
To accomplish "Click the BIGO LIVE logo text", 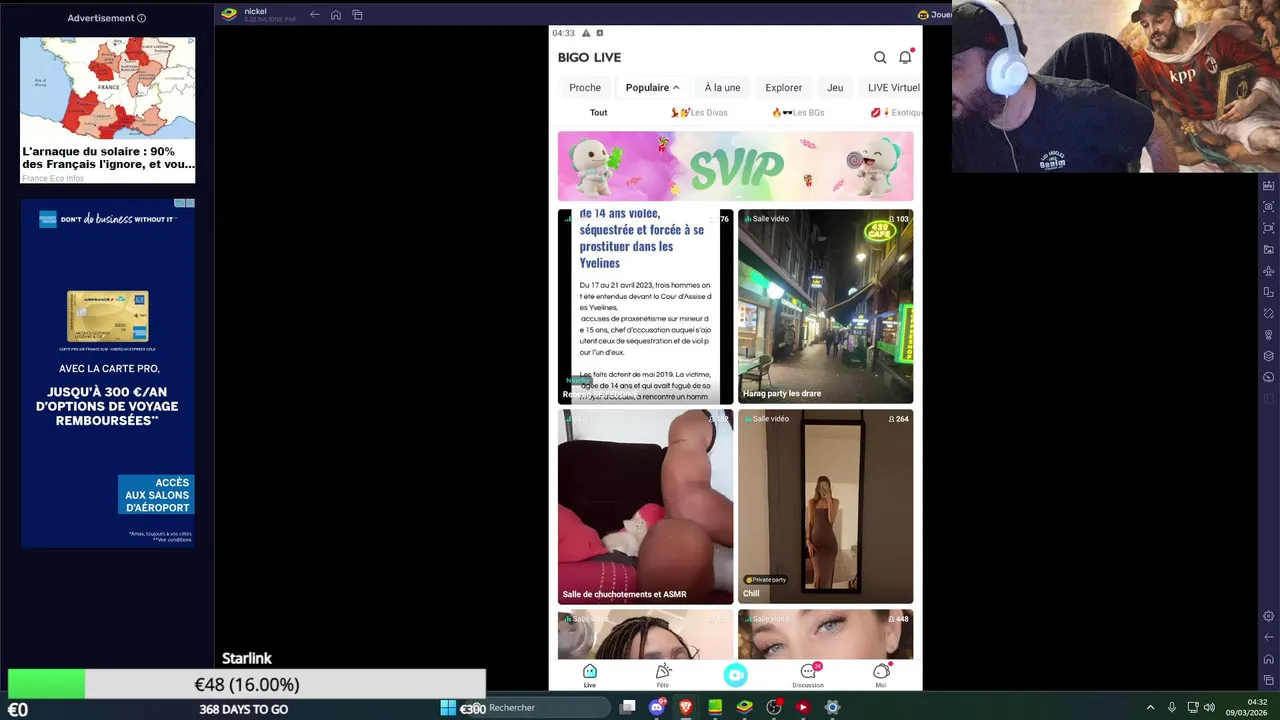I will coord(589,58).
